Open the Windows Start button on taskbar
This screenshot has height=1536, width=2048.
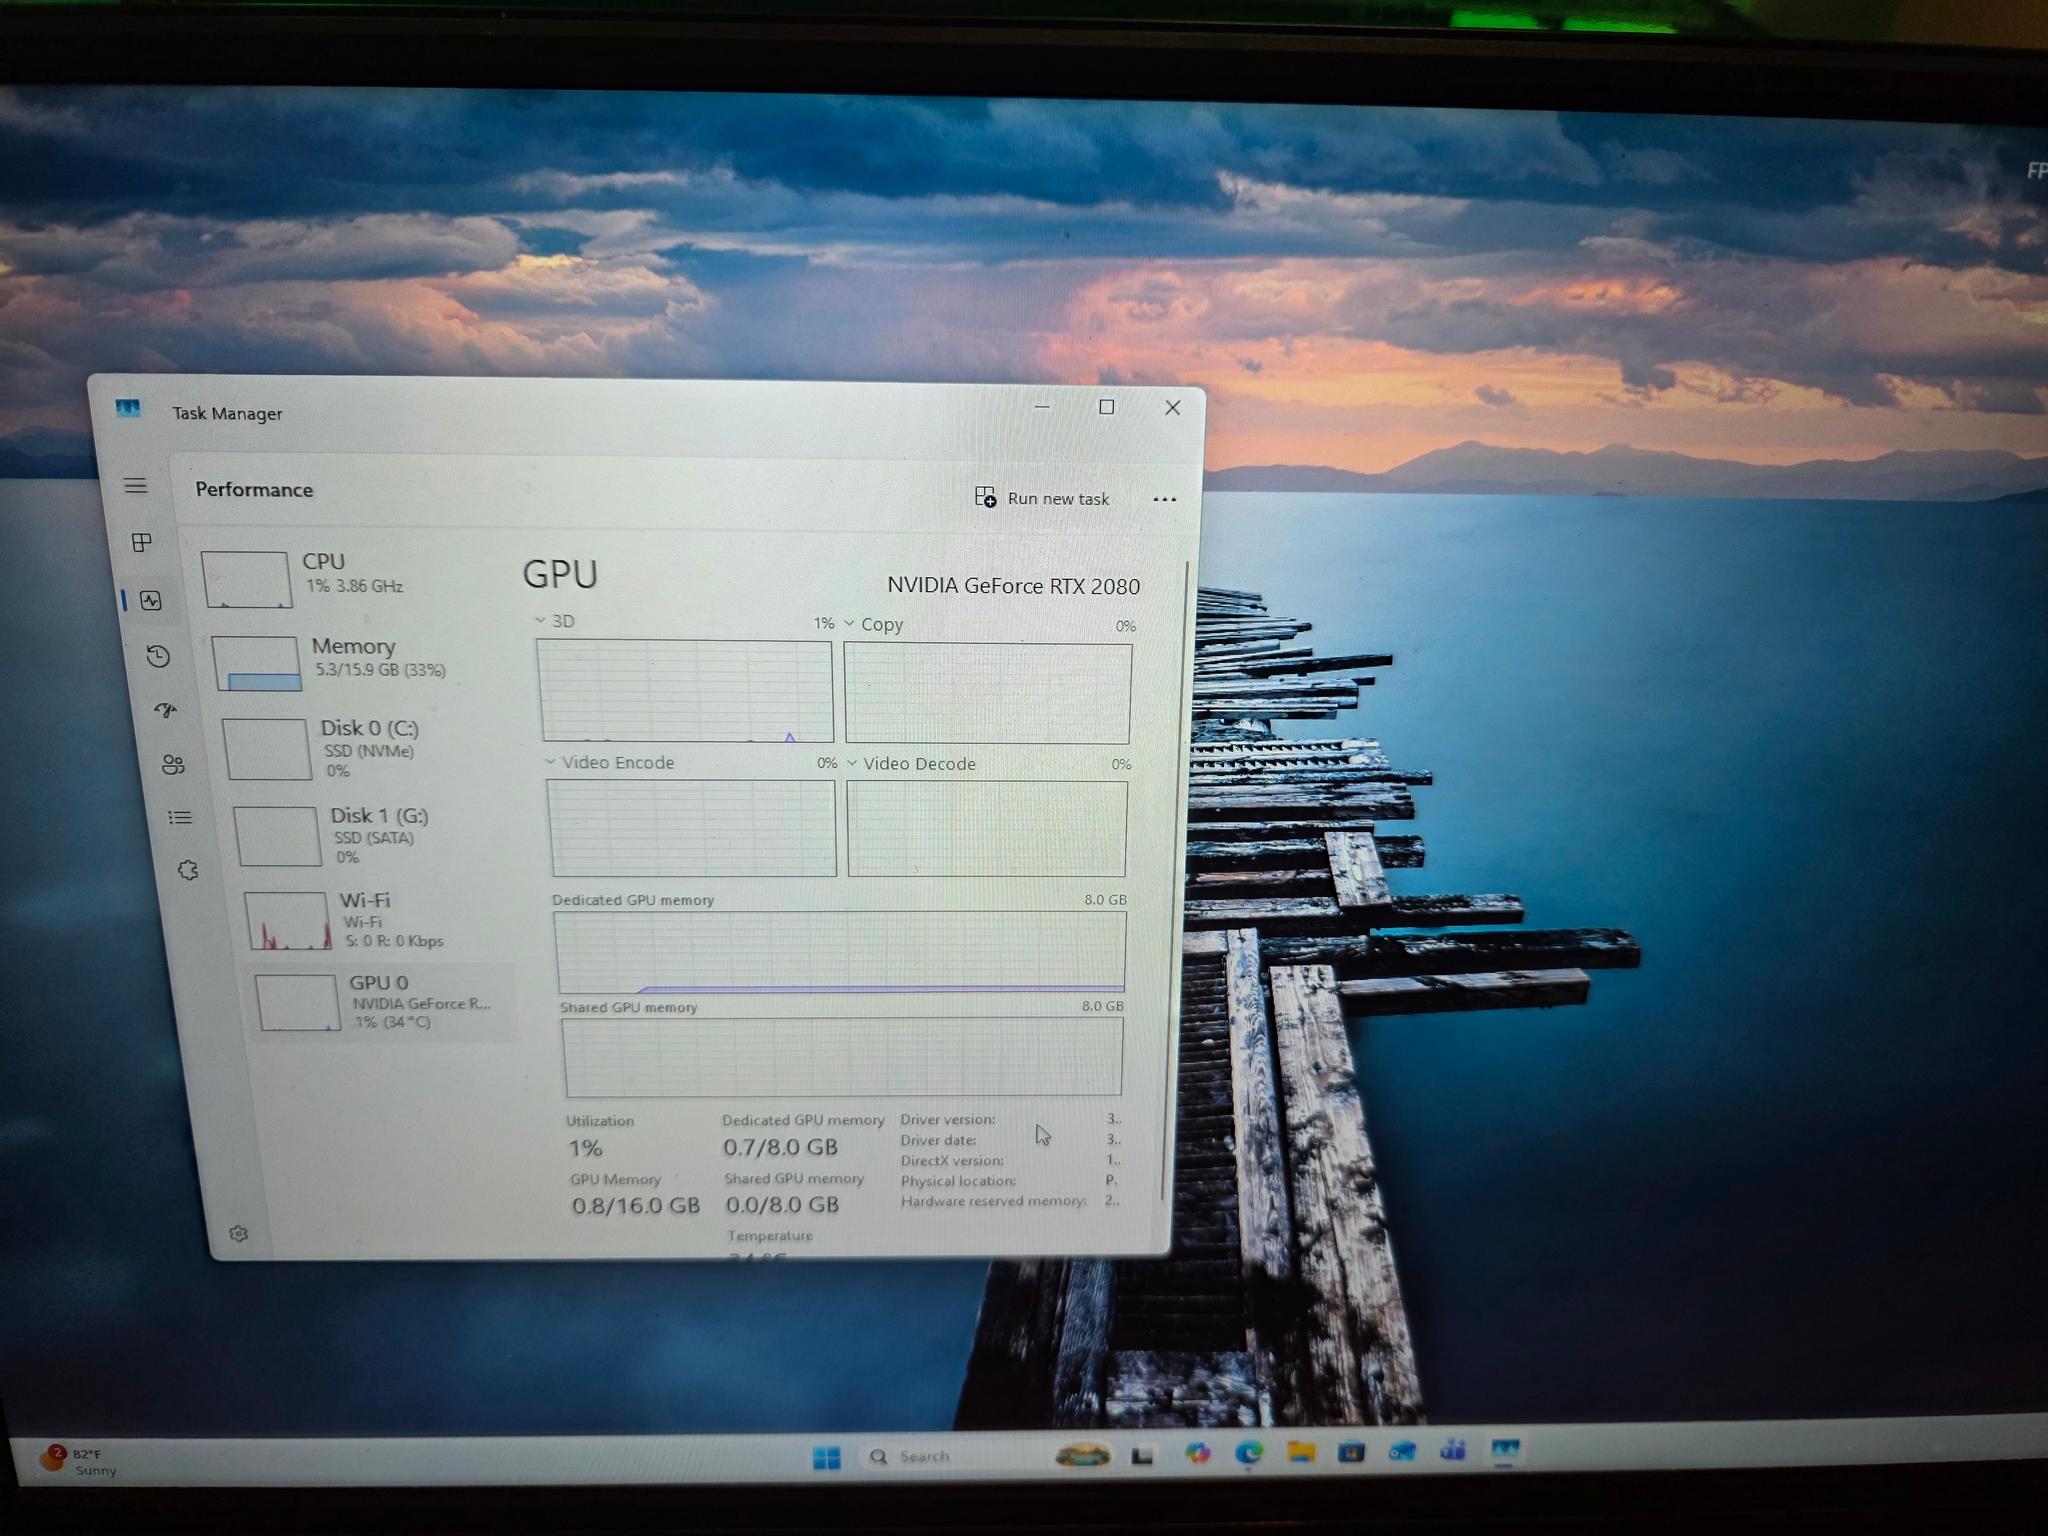(x=827, y=1458)
